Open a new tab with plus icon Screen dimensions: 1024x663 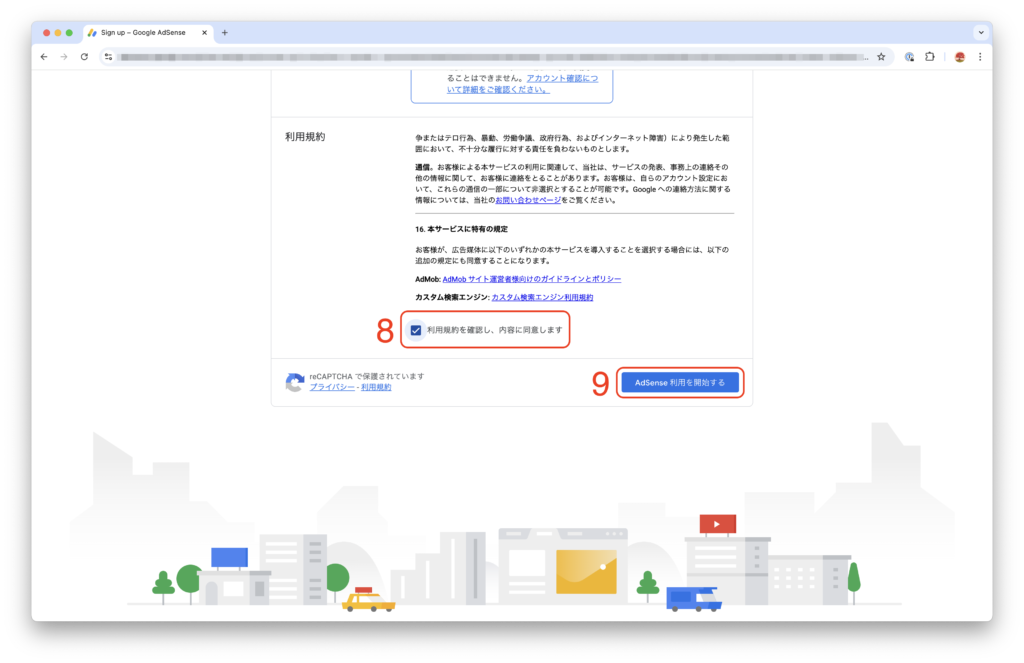point(225,33)
